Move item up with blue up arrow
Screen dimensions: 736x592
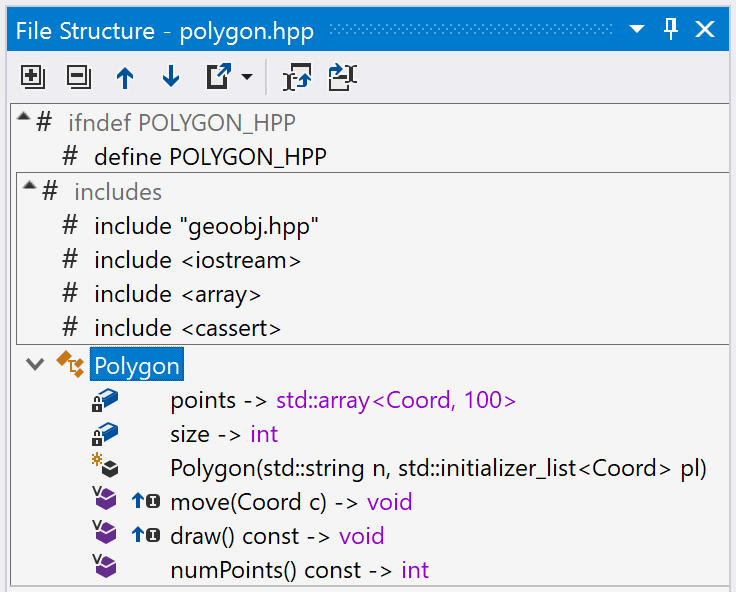(x=125, y=77)
